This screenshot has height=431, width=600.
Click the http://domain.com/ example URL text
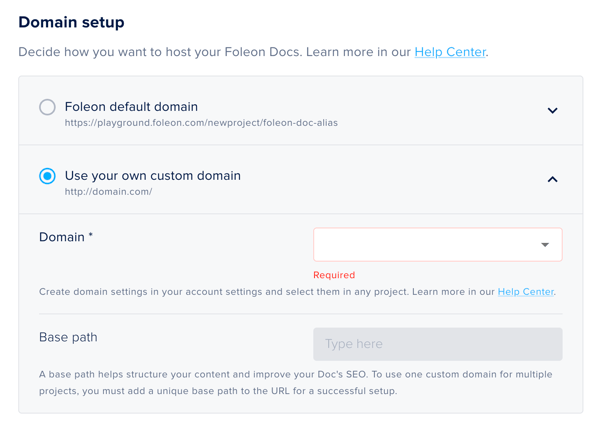coord(108,191)
